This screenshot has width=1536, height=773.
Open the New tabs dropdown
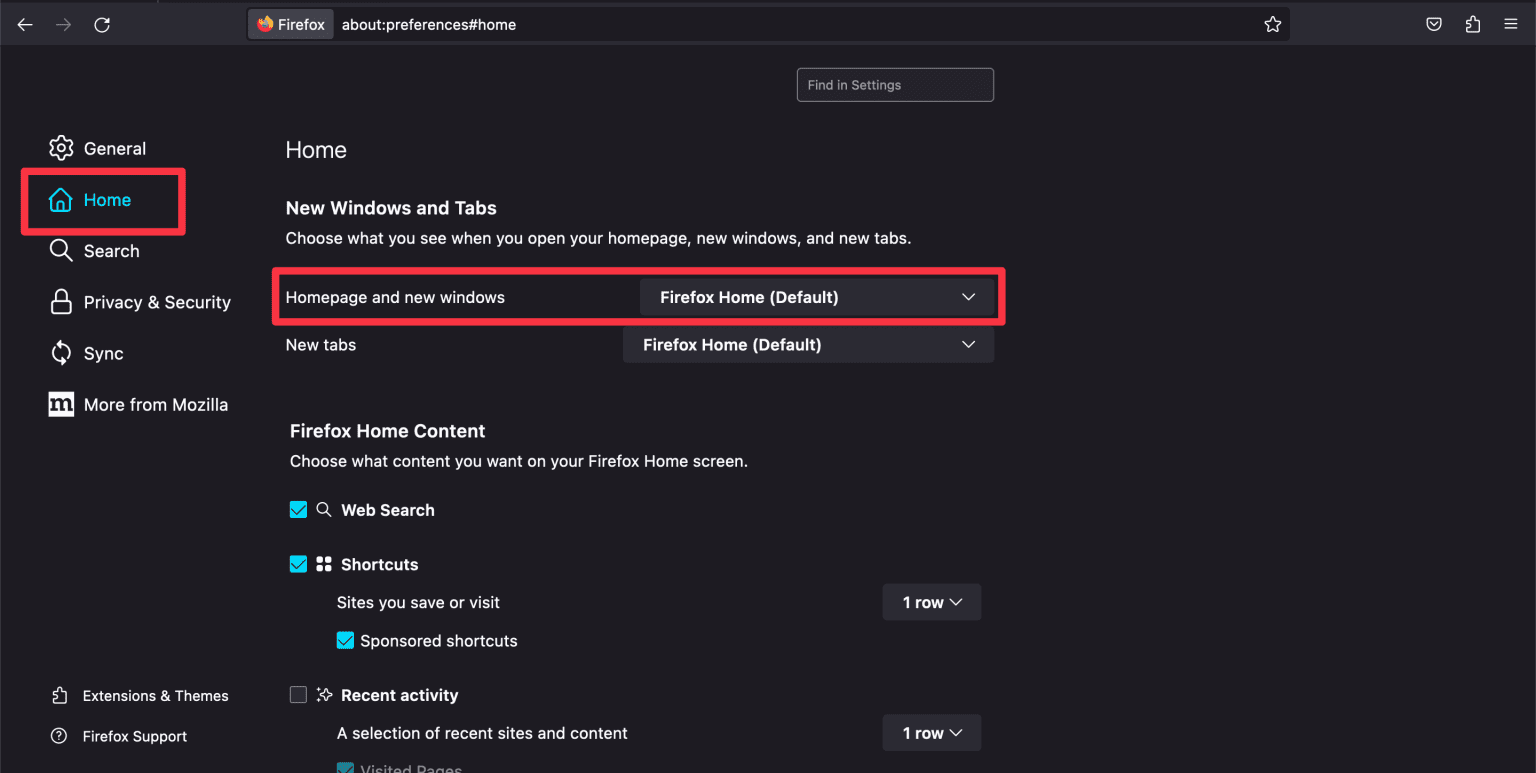808,344
